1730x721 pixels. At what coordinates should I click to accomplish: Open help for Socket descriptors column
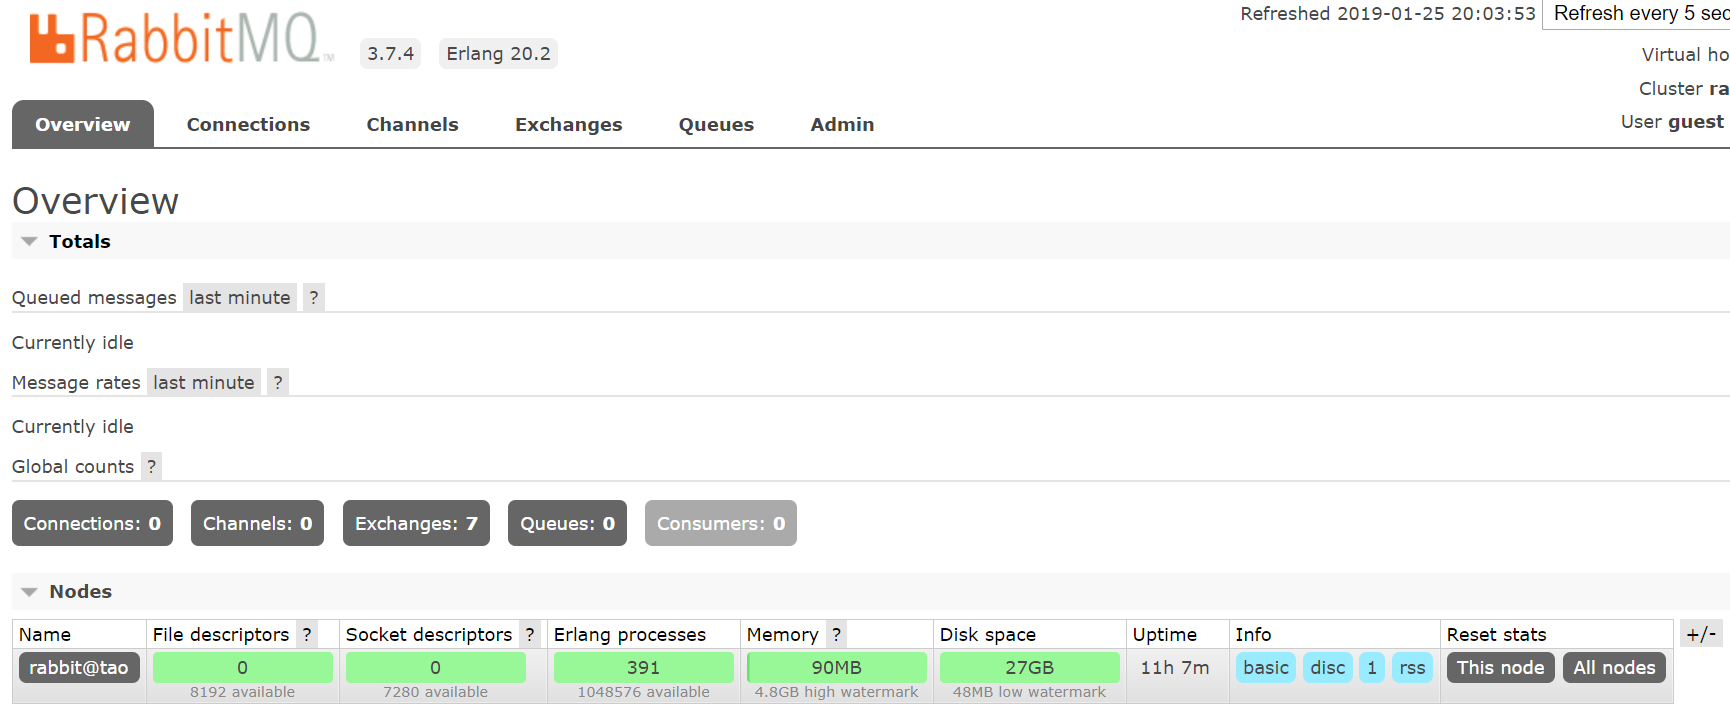(530, 634)
